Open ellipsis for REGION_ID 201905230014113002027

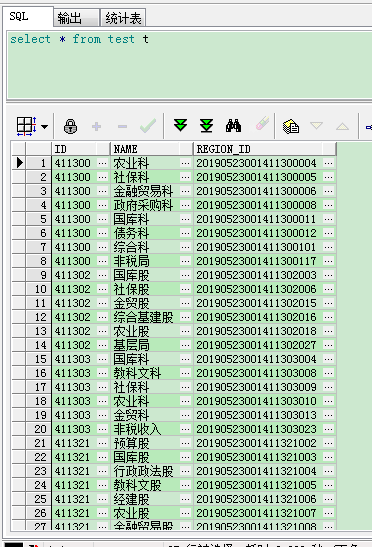tap(328, 345)
